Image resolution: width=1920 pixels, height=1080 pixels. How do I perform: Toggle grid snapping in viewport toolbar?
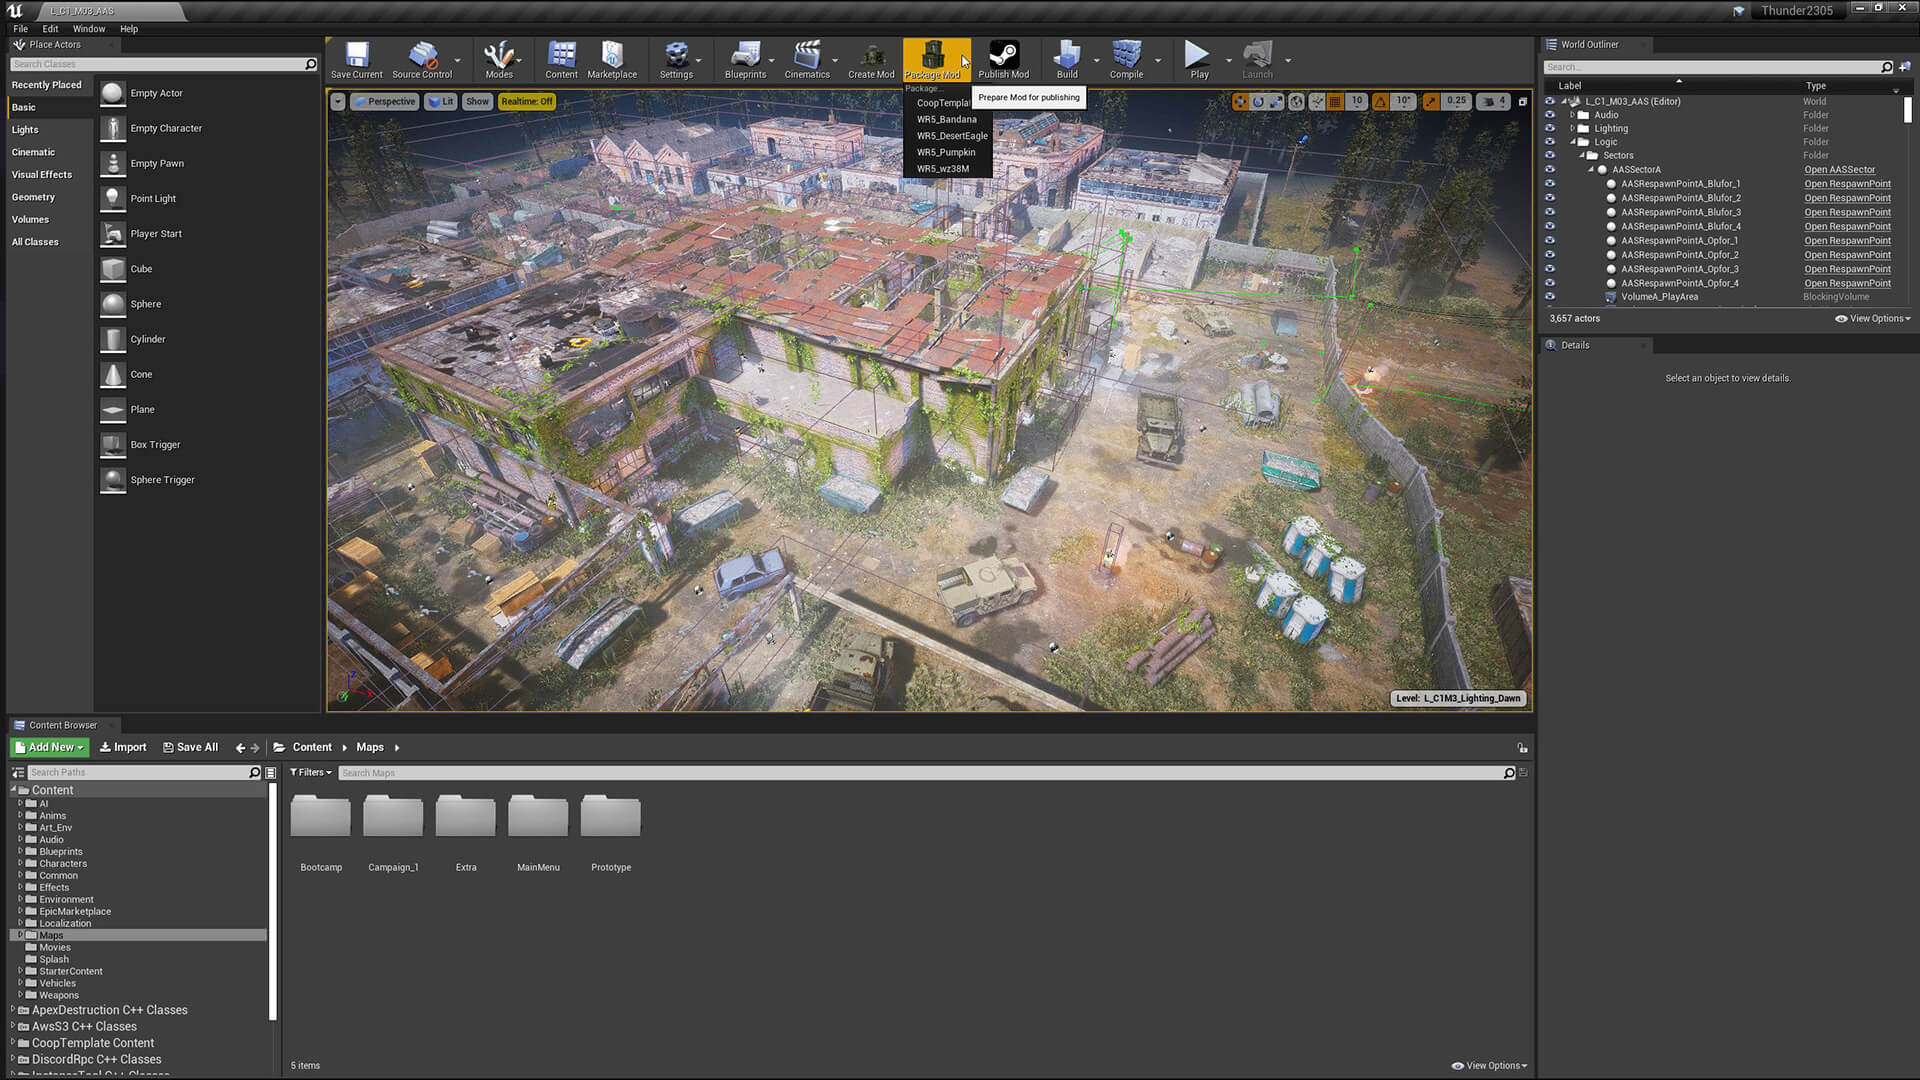point(1335,101)
